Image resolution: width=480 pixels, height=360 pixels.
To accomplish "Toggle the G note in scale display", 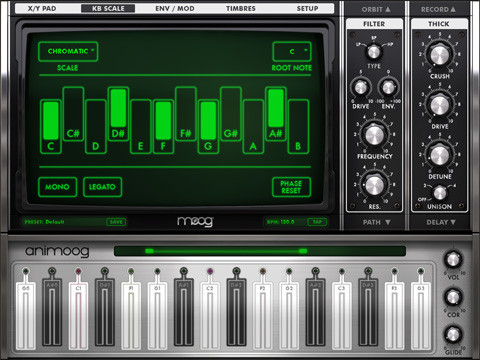I will point(208,126).
